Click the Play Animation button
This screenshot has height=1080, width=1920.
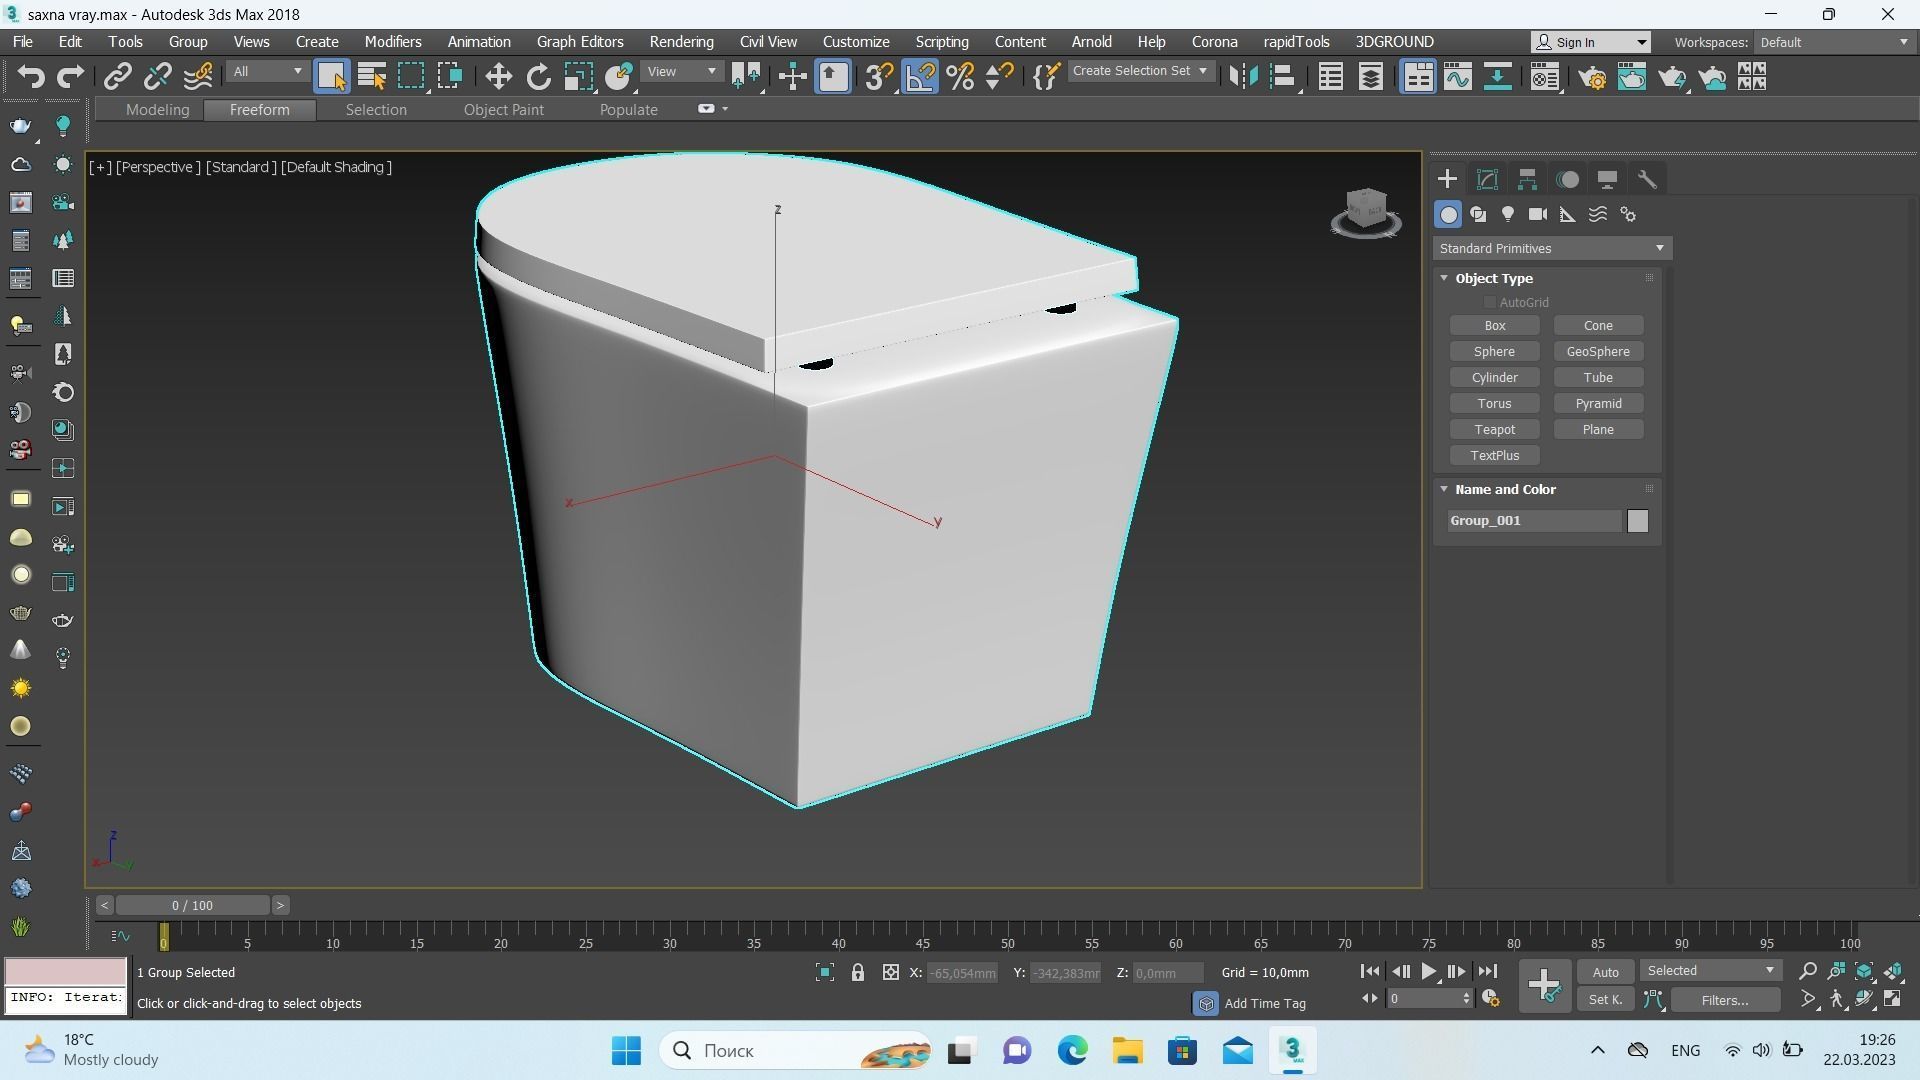click(1428, 972)
